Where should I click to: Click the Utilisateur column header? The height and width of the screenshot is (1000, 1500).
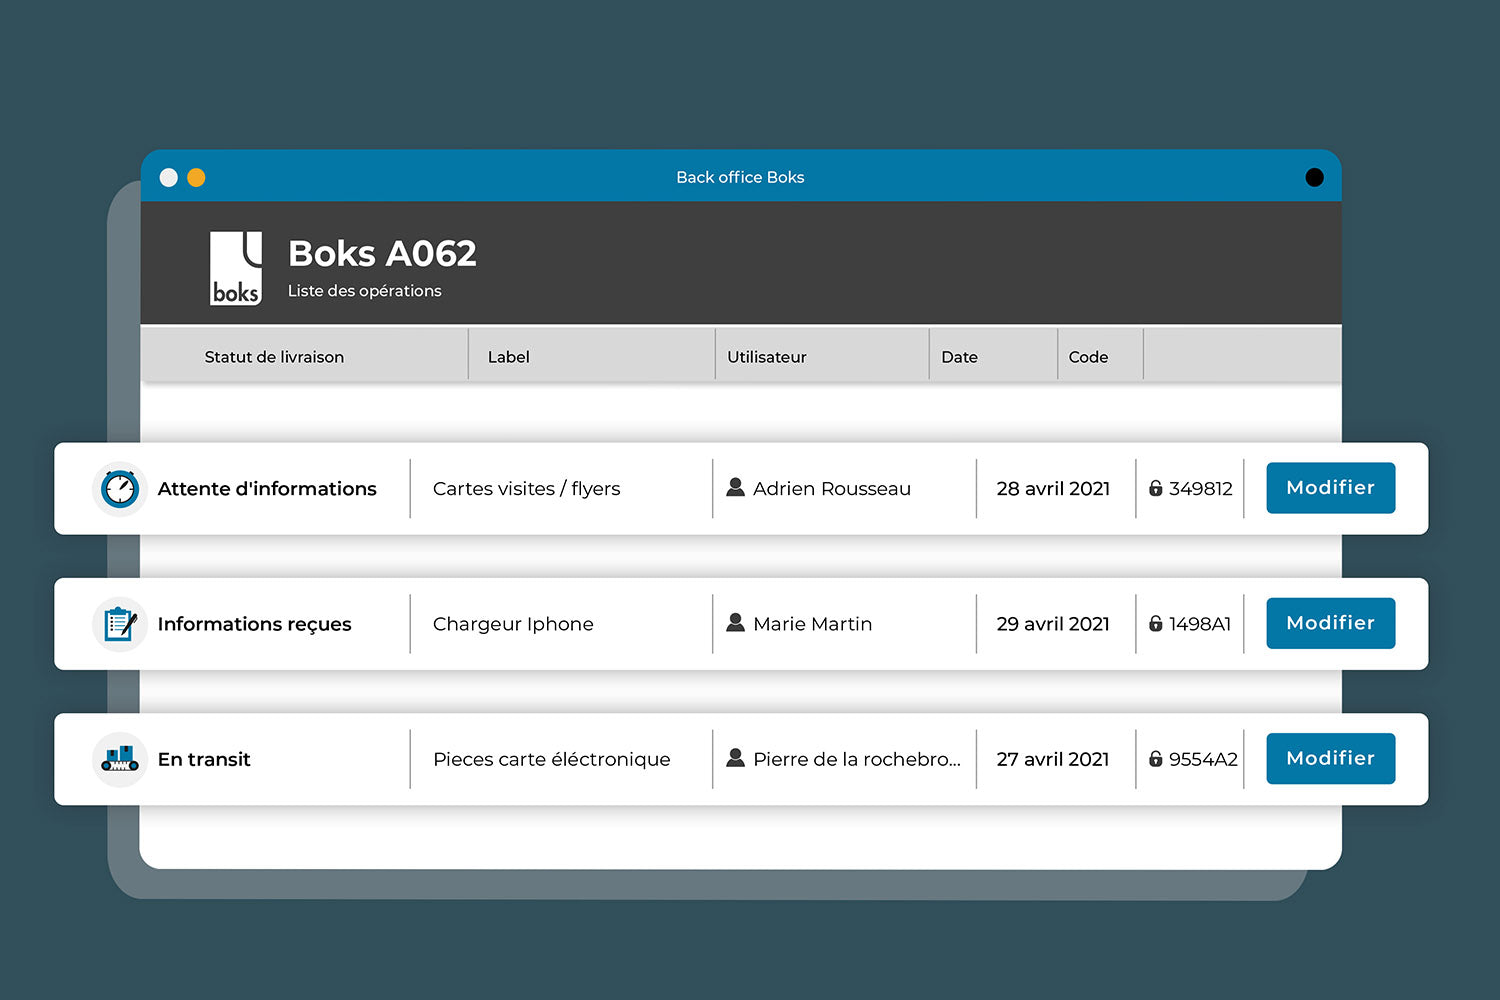click(x=766, y=357)
